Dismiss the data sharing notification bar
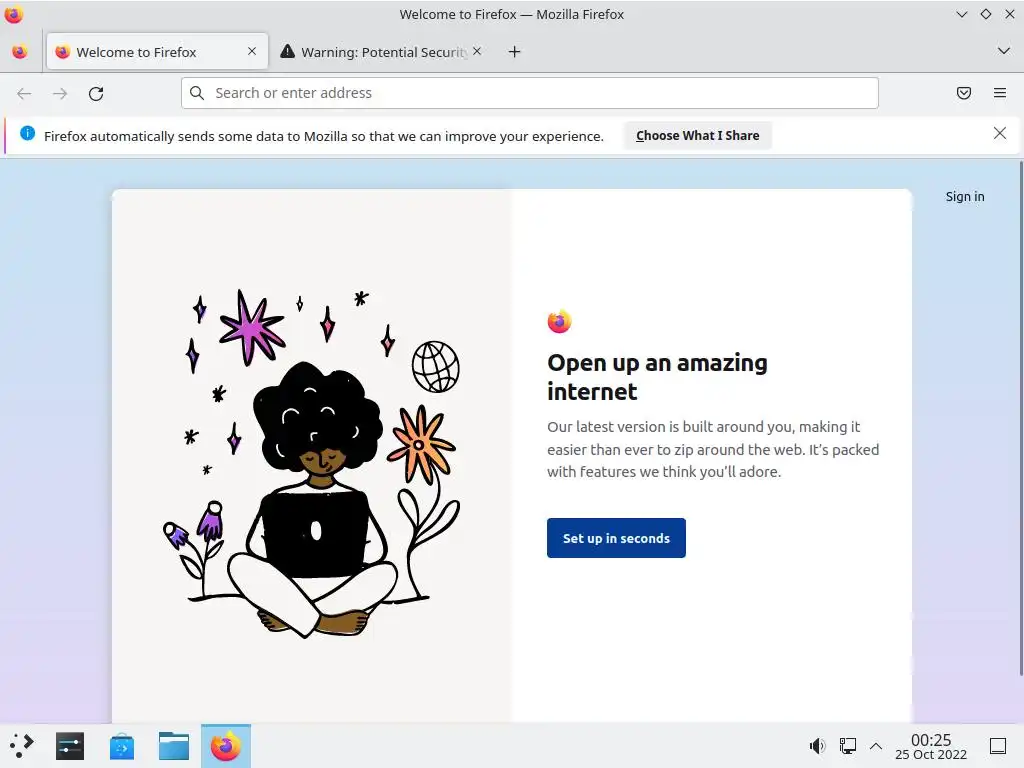1024x768 pixels. pyautogui.click(x=1000, y=133)
